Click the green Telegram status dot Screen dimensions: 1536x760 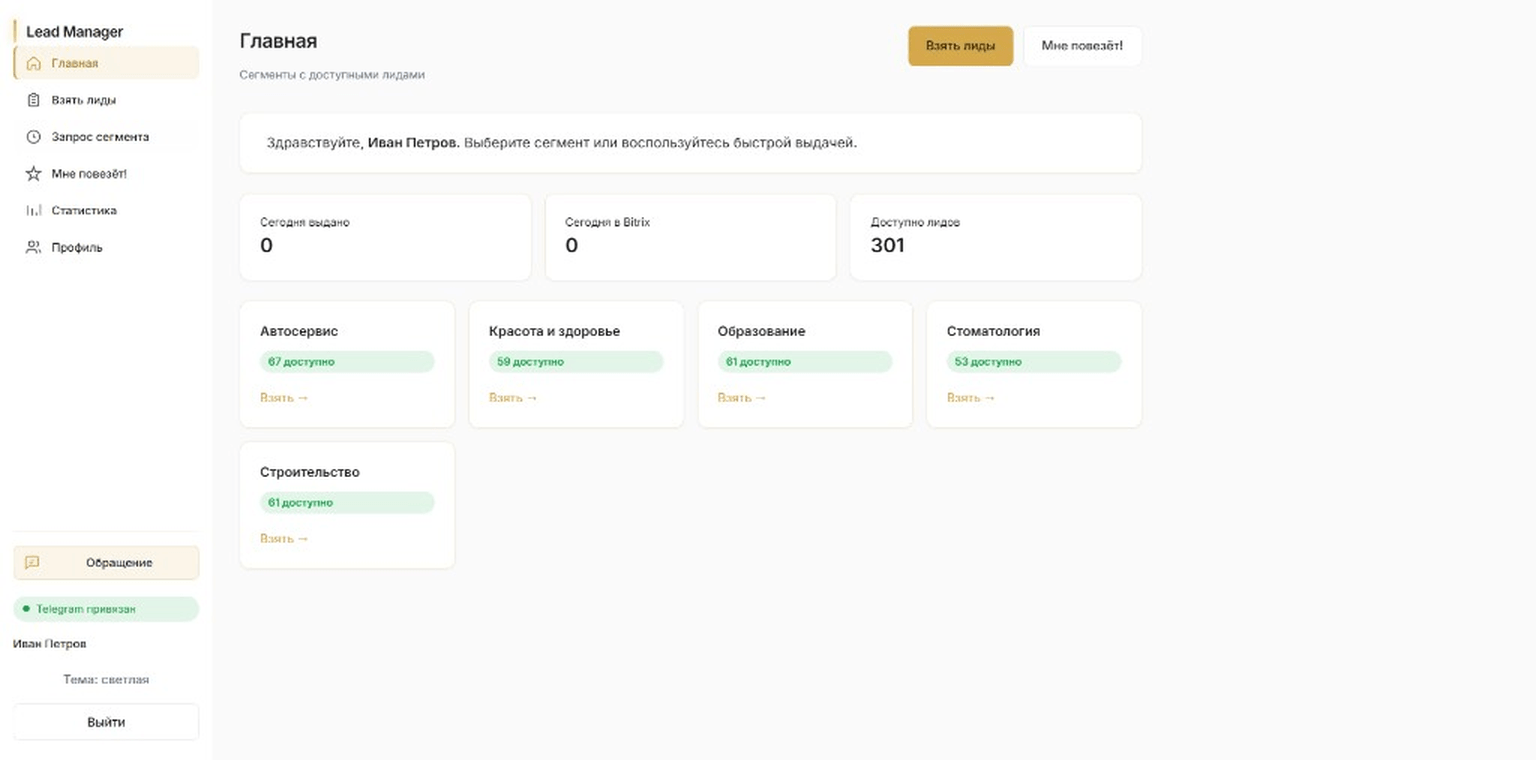pos(26,609)
